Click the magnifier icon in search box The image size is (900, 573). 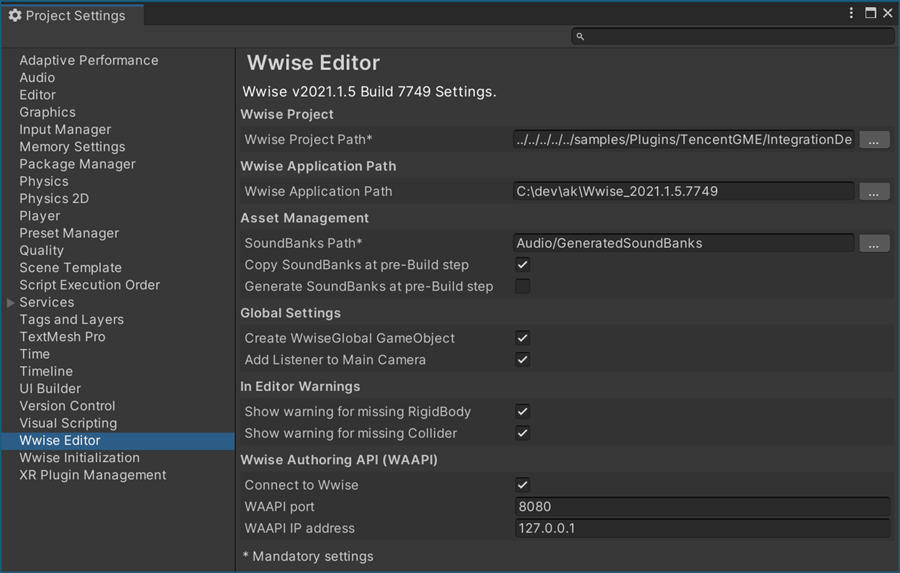(580, 36)
